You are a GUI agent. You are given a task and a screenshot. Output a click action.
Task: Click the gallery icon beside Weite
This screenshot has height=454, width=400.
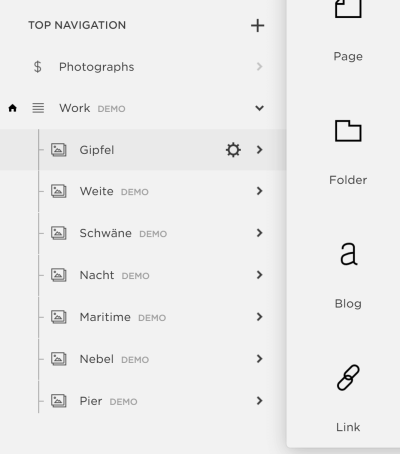coord(59,191)
